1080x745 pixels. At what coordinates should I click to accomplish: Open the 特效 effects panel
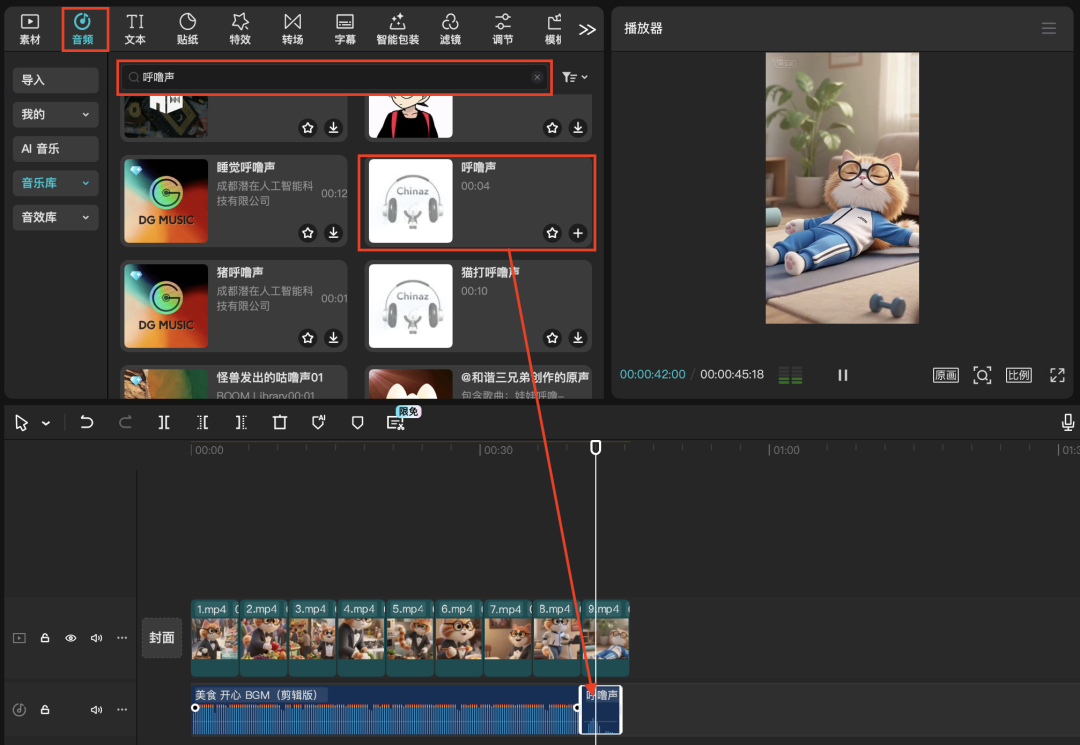240,28
